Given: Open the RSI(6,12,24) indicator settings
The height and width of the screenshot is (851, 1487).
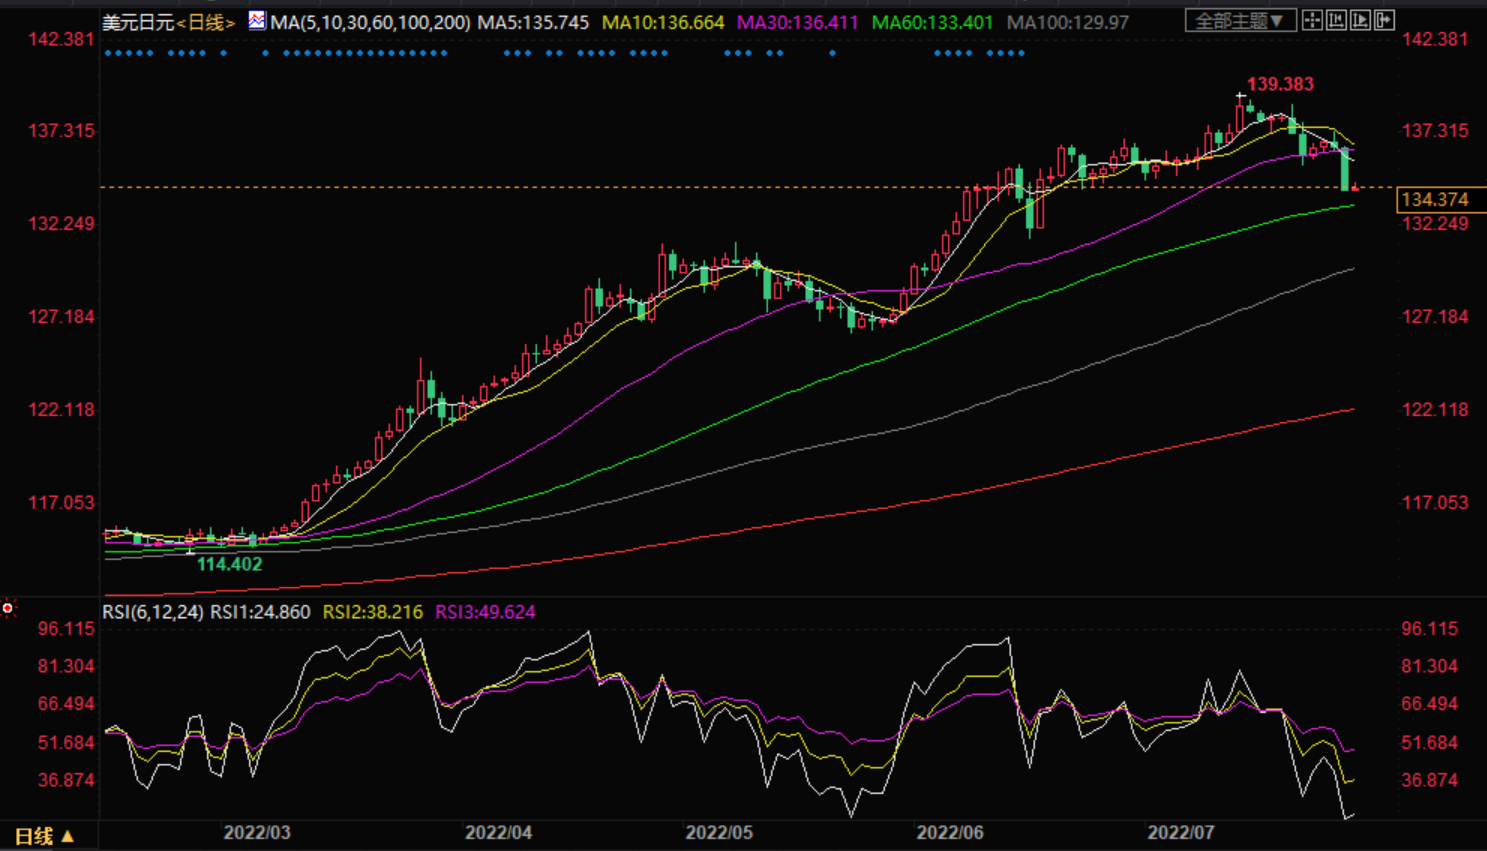Looking at the screenshot, I should [x=152, y=612].
